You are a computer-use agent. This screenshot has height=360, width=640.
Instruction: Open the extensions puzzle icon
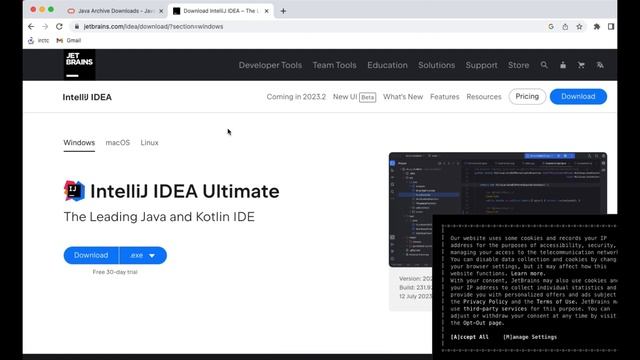[597, 27]
